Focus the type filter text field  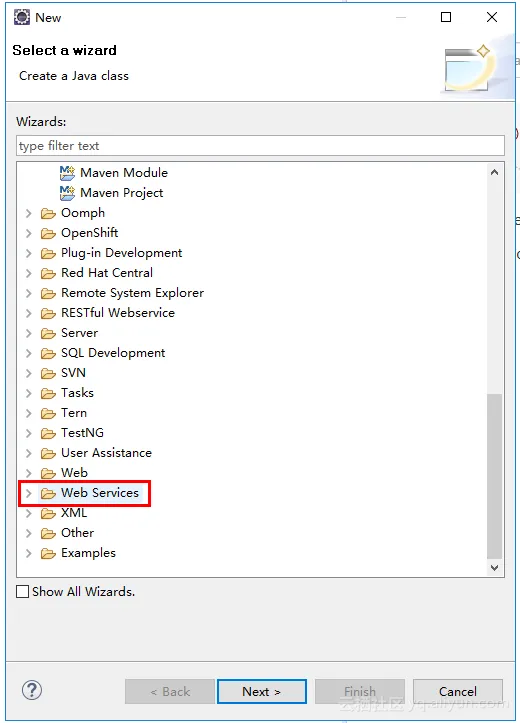[x=260, y=146]
